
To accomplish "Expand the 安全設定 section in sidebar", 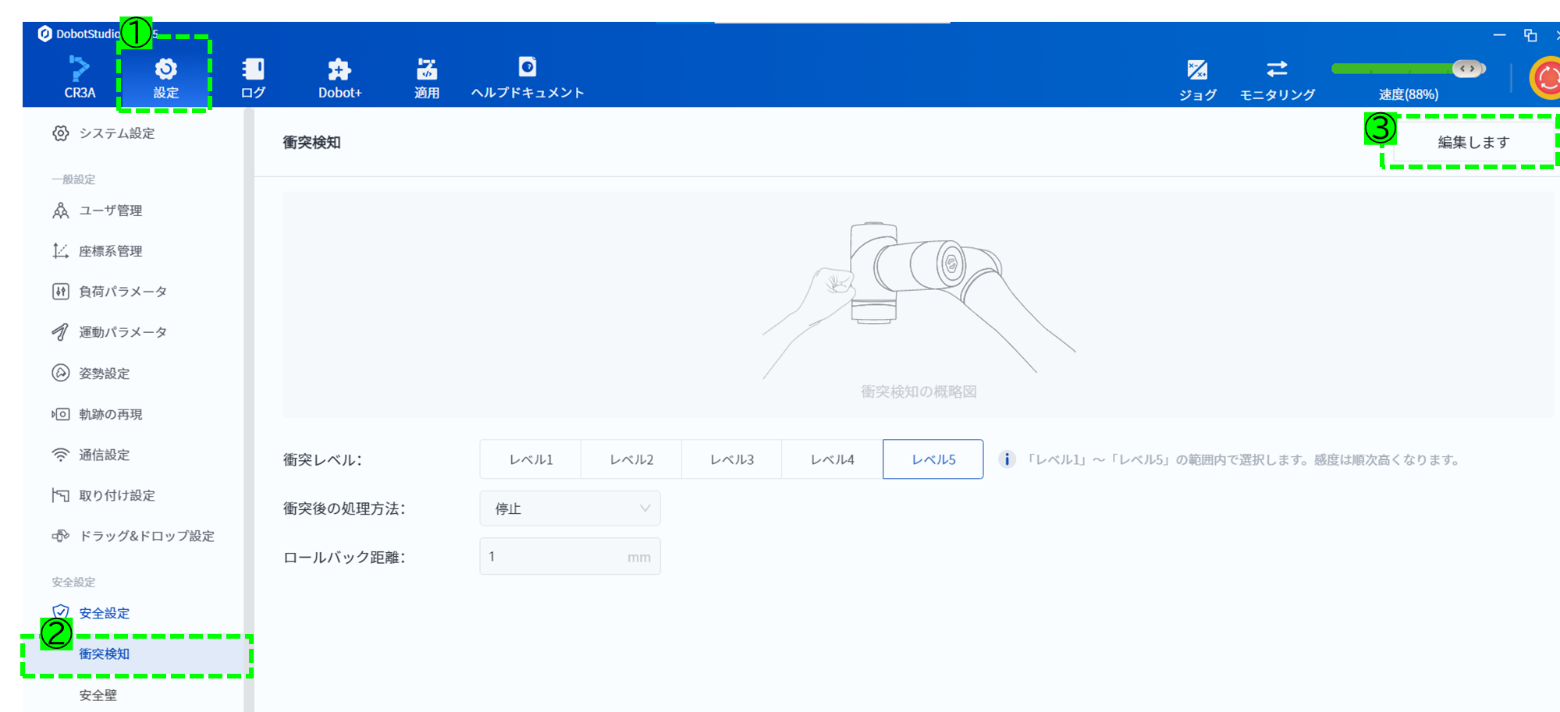I will click(x=104, y=613).
